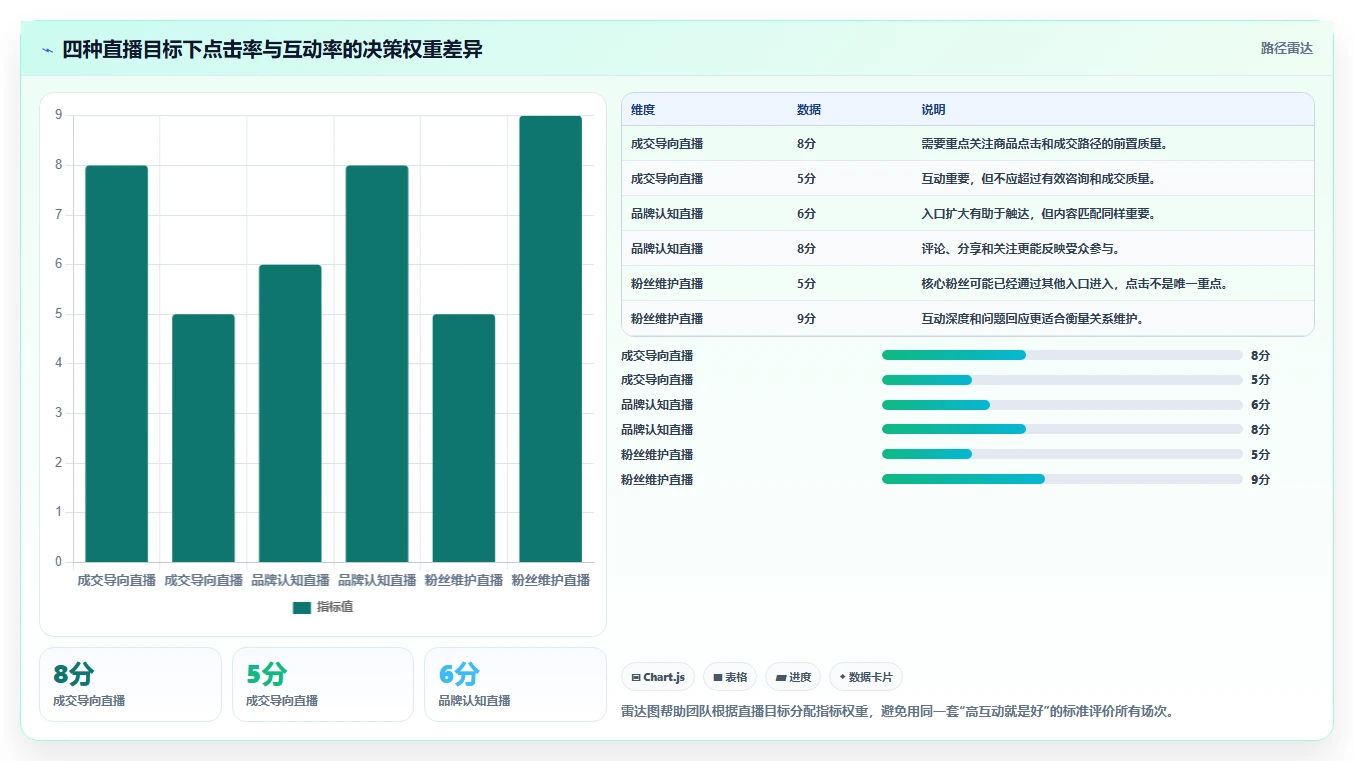Click the 成交导向直播 progress bar showing 5分
Image resolution: width=1354 pixels, height=761 pixels.
tap(1062, 380)
